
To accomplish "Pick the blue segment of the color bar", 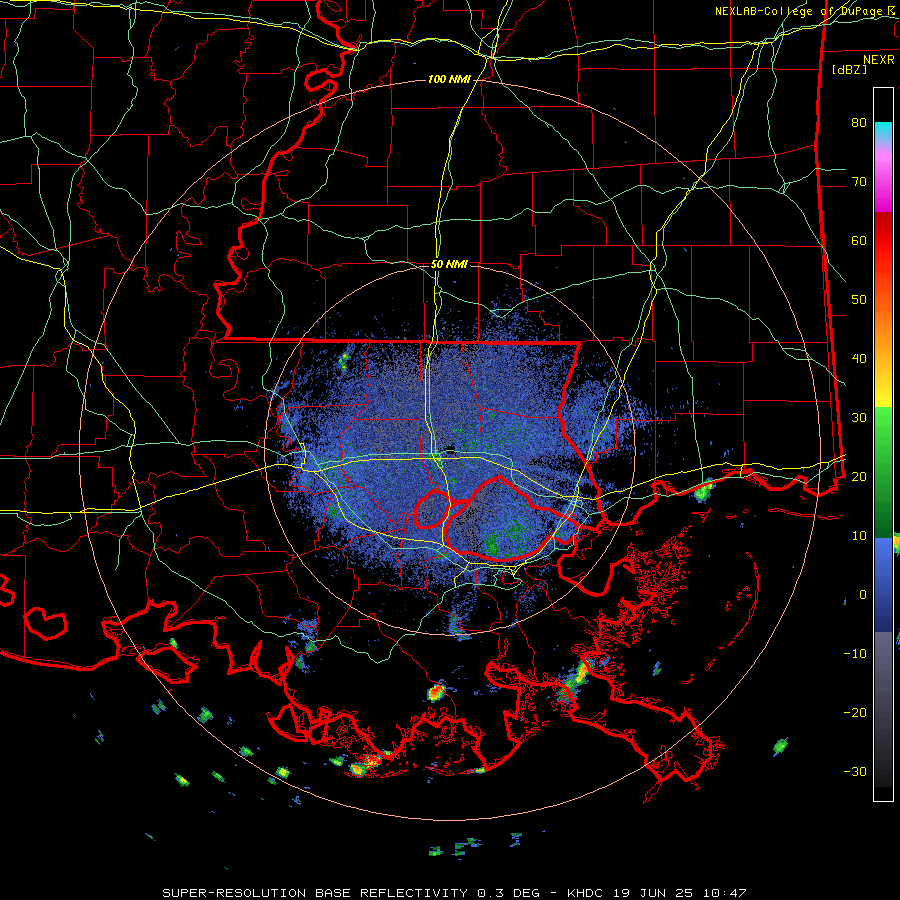I will pos(883,584).
